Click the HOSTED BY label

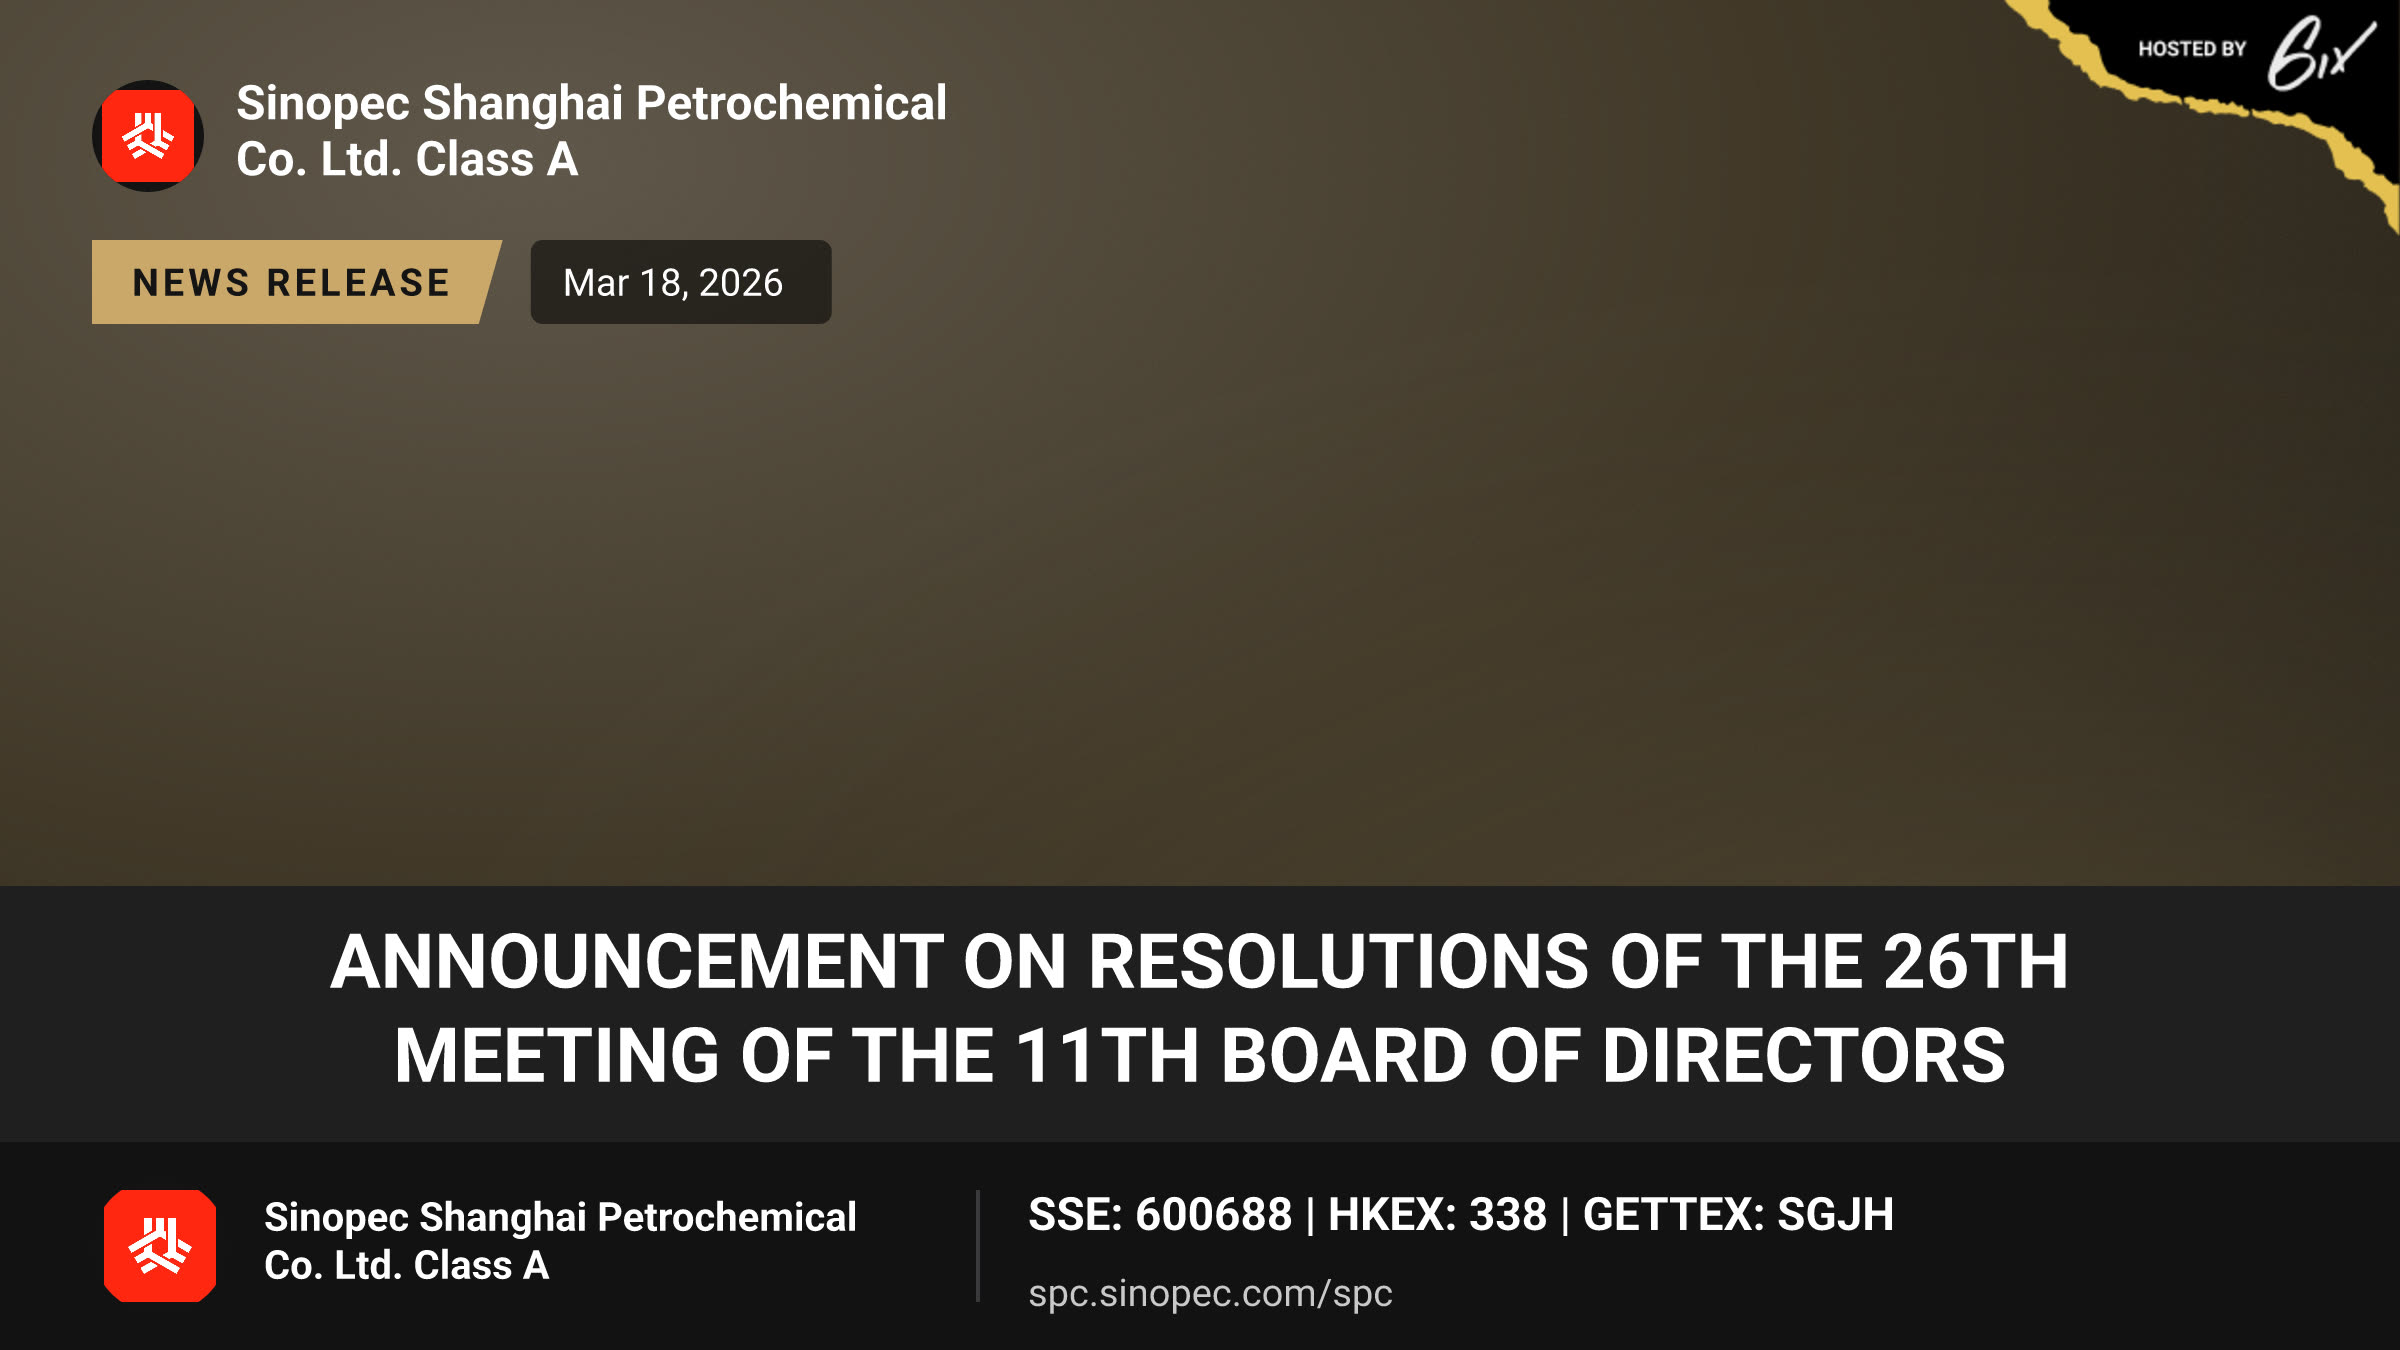(2192, 49)
